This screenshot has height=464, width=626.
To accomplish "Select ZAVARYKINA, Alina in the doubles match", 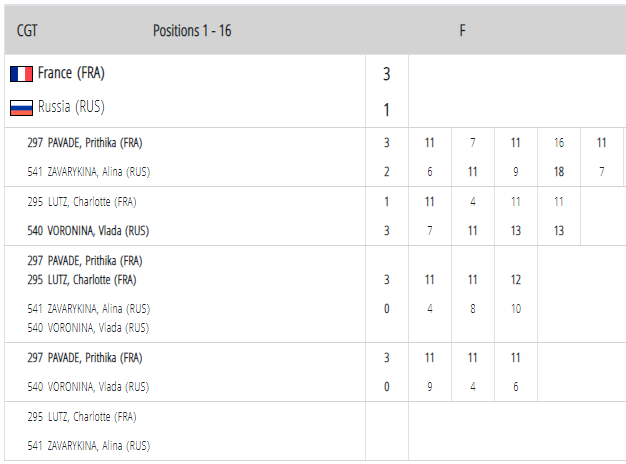I will point(89,309).
